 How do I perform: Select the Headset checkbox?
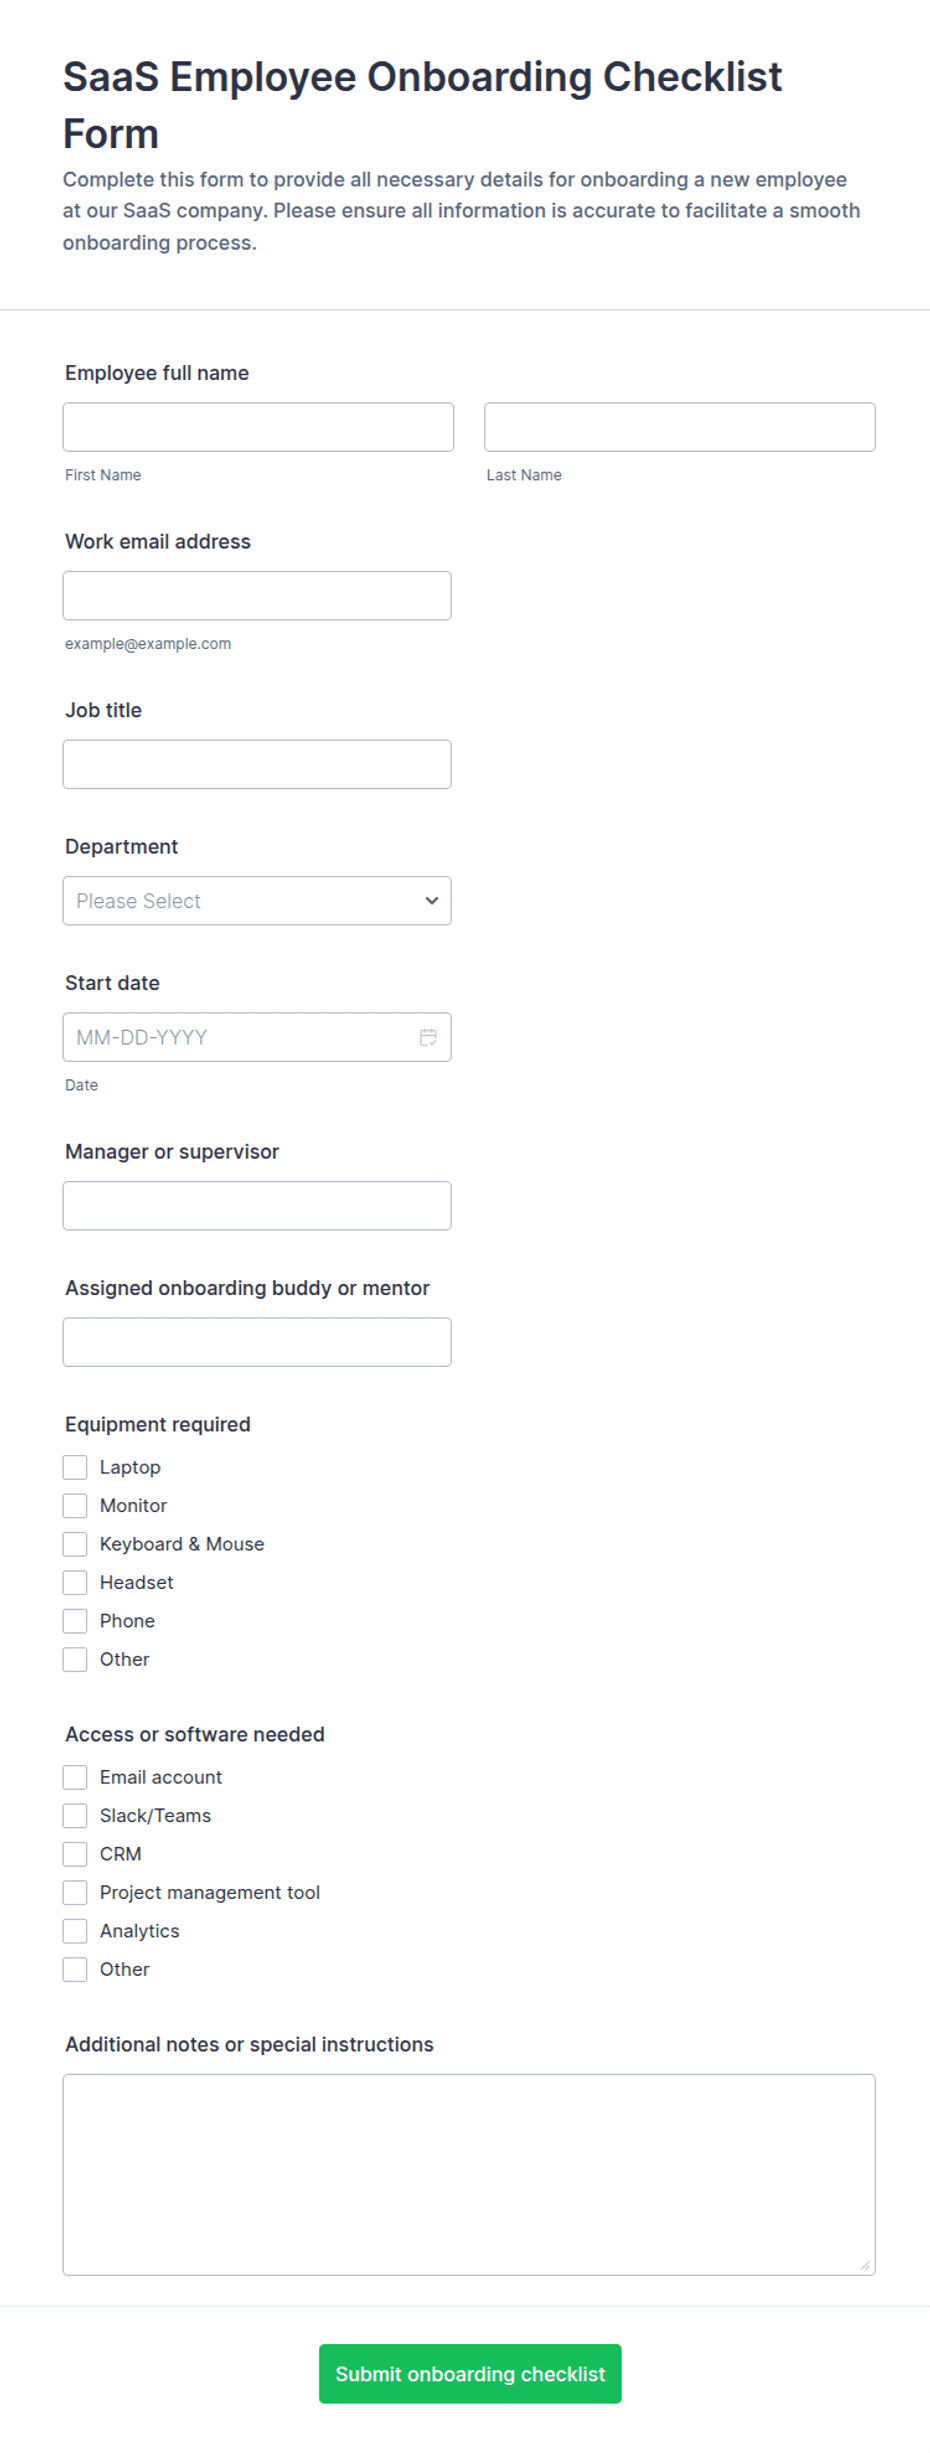(x=75, y=1582)
